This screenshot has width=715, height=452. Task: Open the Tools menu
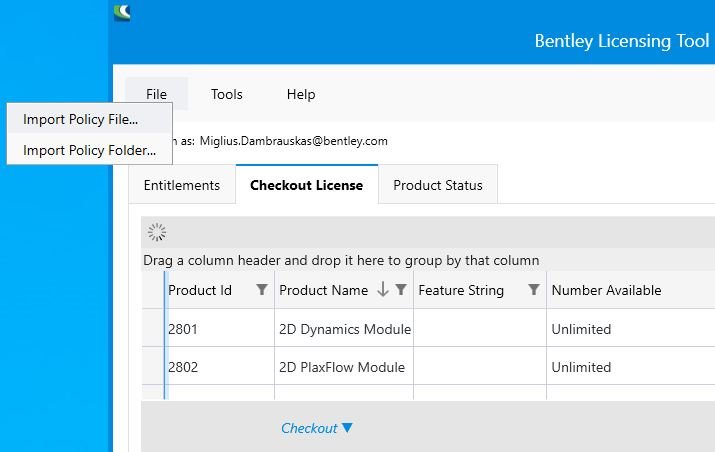pyautogui.click(x=227, y=94)
